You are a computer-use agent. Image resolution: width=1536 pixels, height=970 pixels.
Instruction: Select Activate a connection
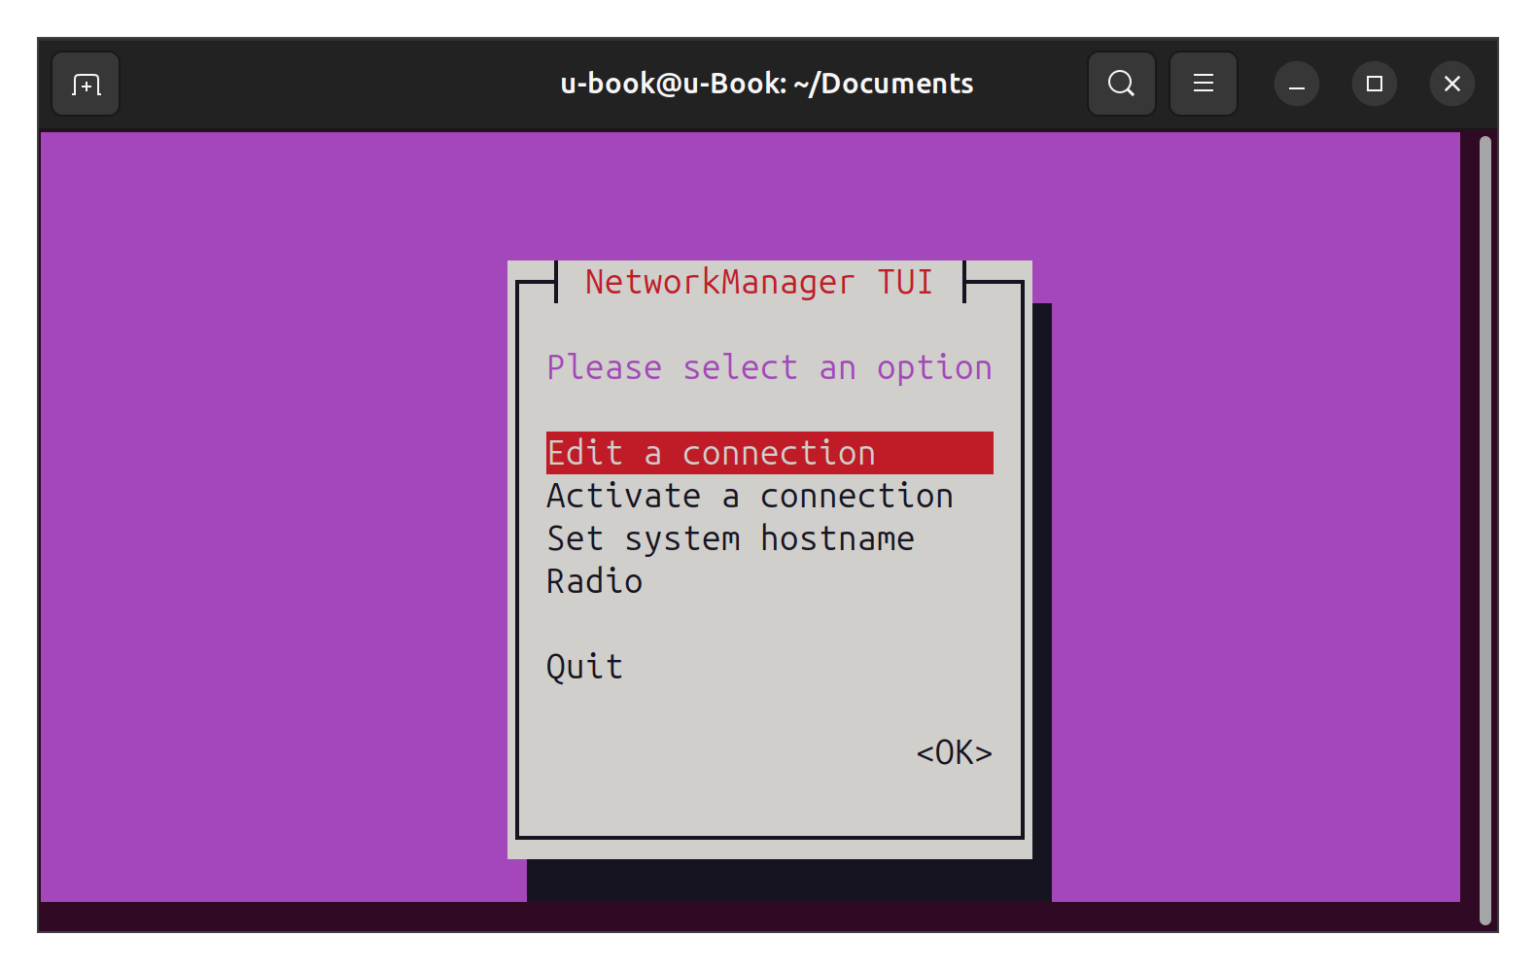click(x=750, y=496)
